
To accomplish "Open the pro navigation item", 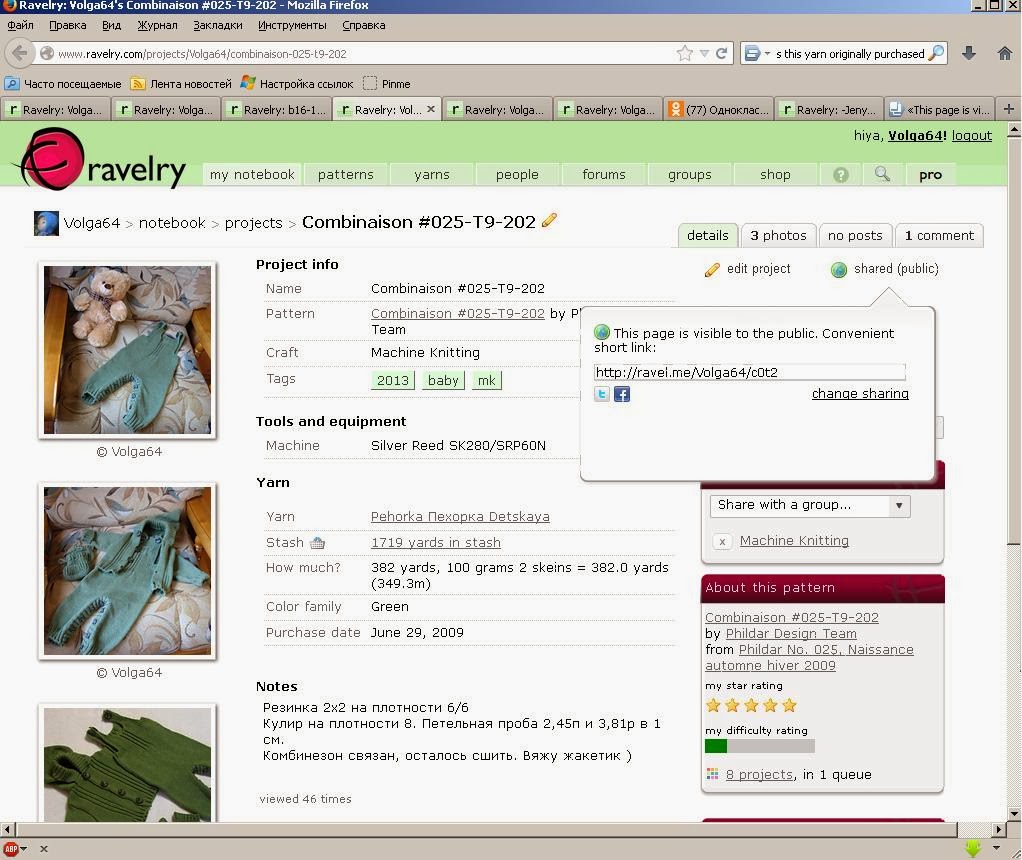I will (930, 175).
